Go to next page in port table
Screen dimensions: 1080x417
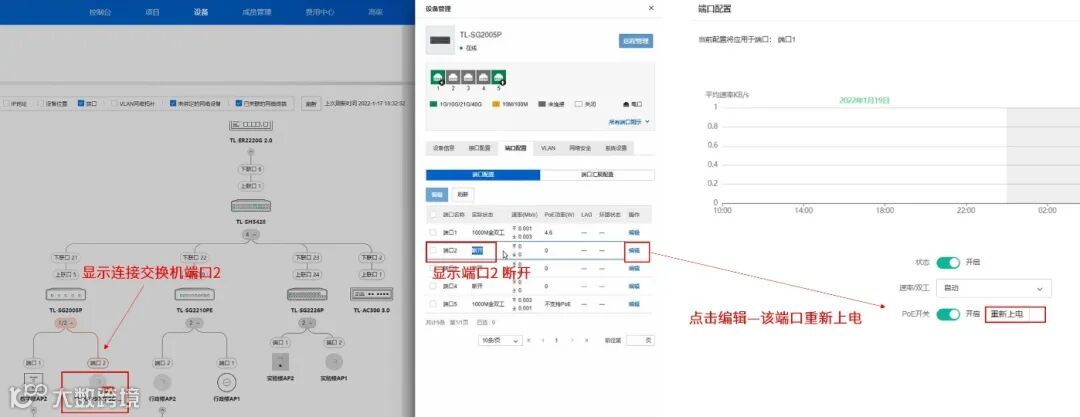click(571, 340)
